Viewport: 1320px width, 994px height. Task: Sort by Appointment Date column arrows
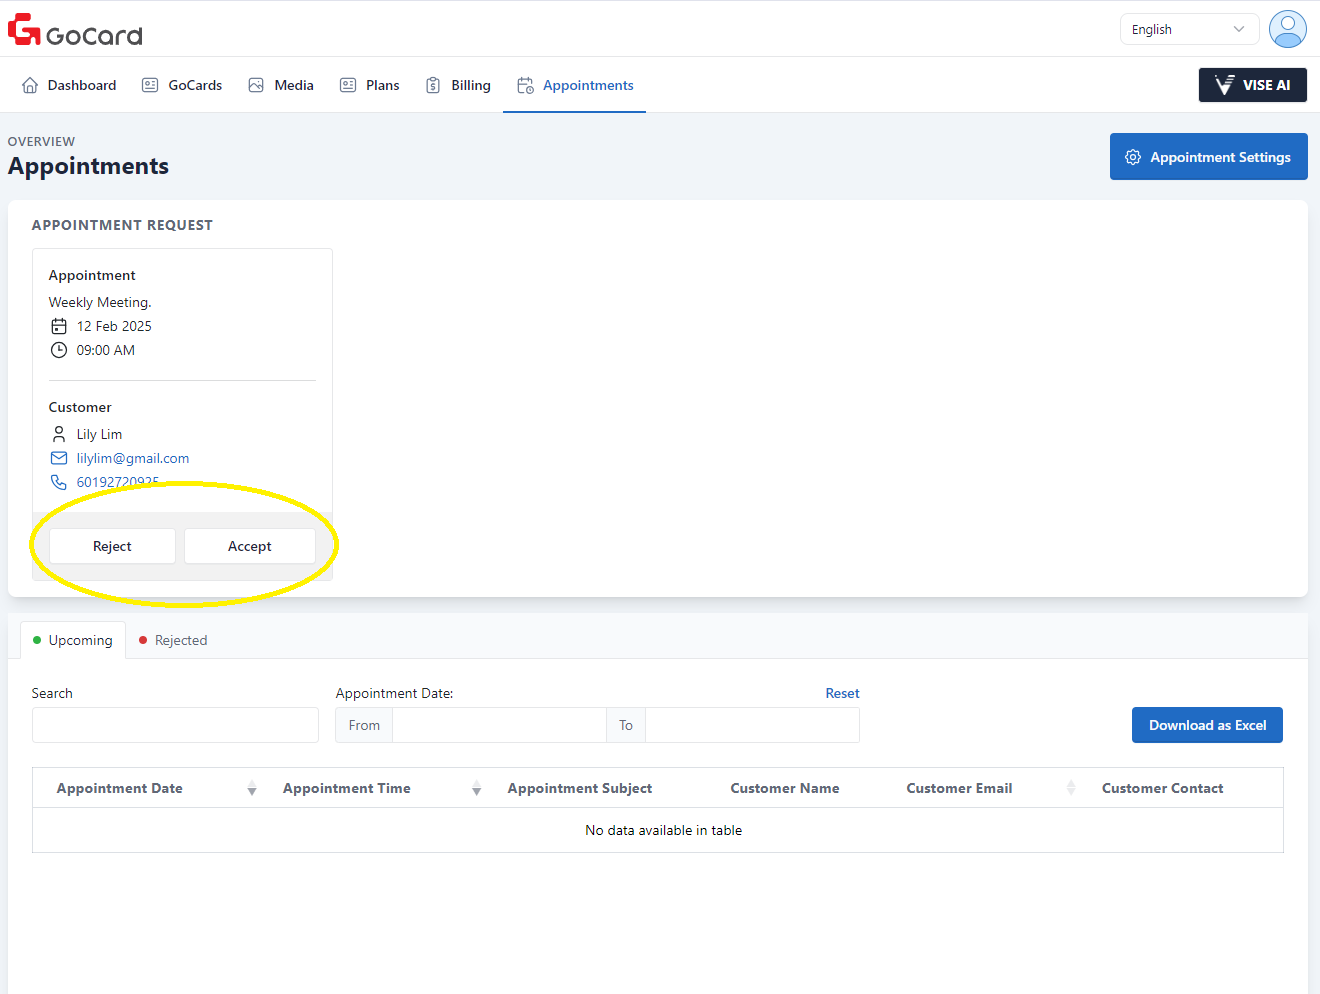(252, 788)
